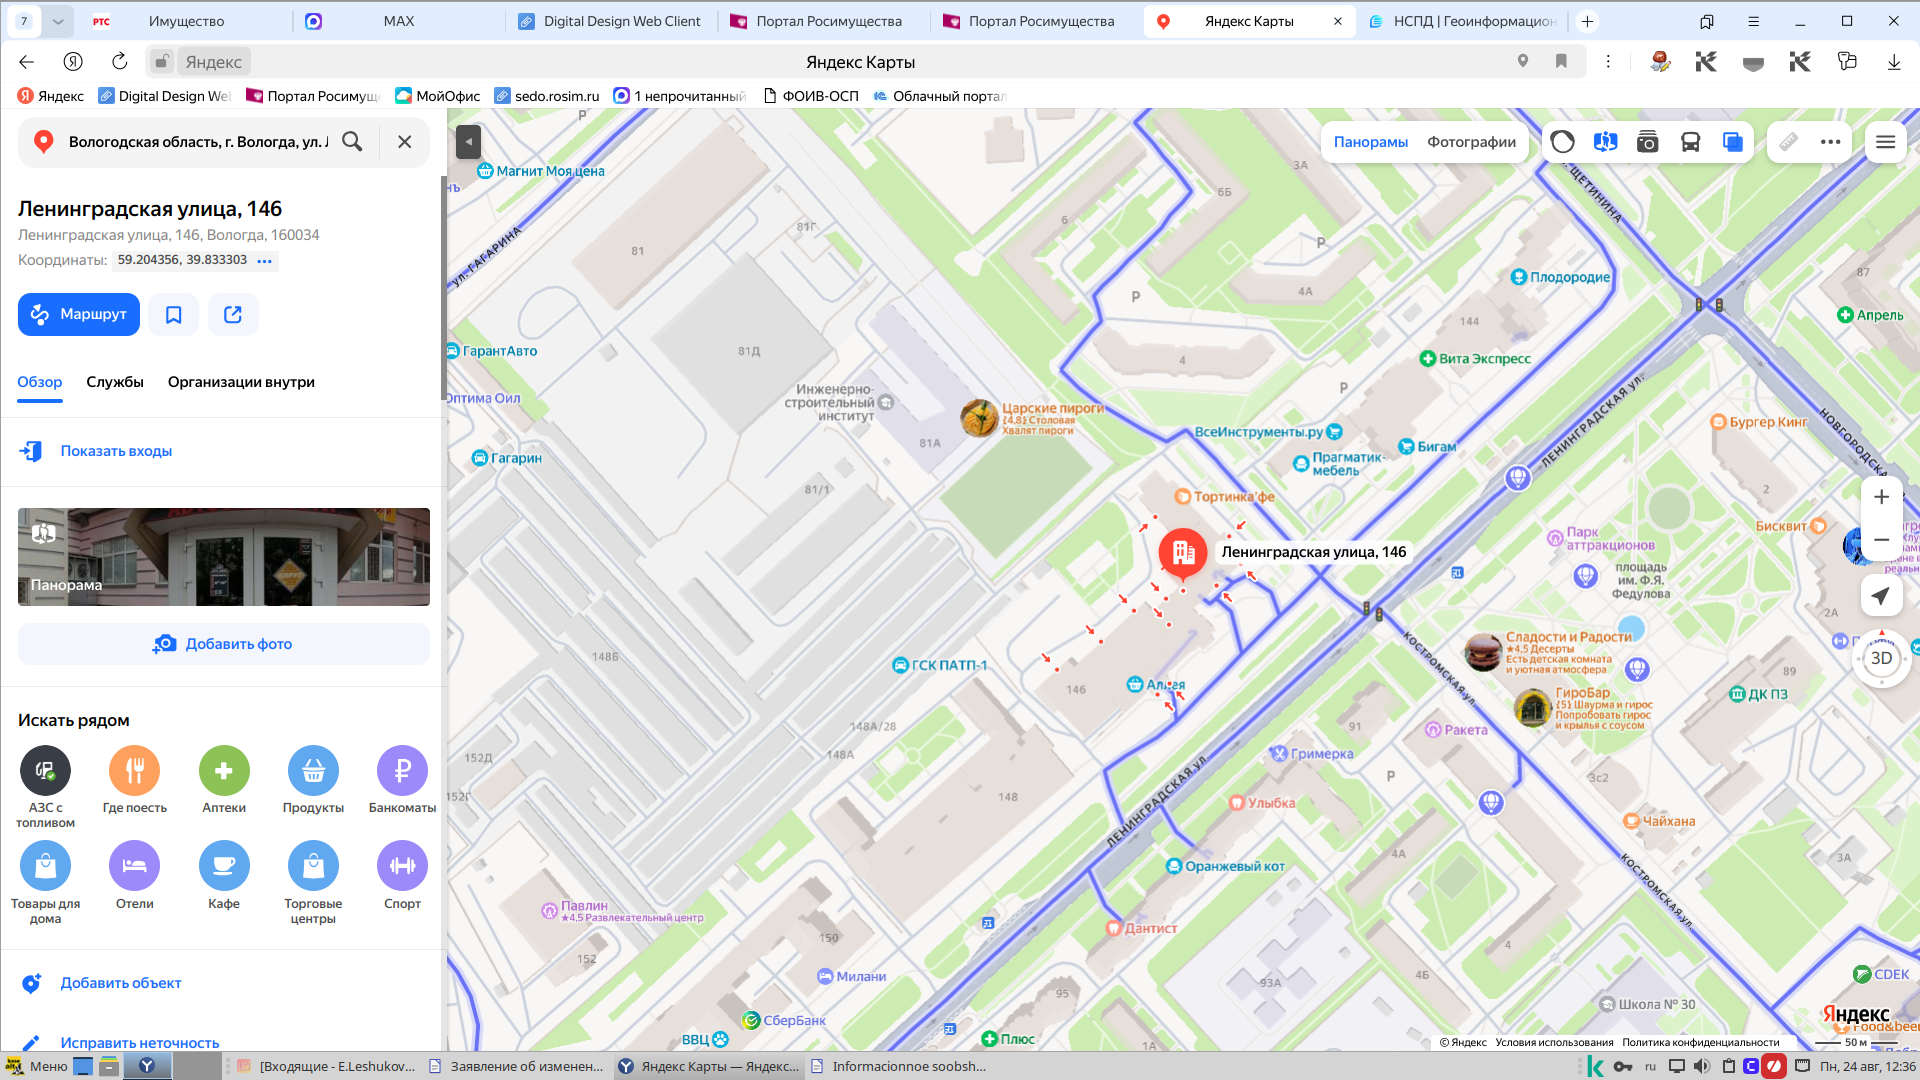Click the search magnifier in the map search box

point(352,142)
